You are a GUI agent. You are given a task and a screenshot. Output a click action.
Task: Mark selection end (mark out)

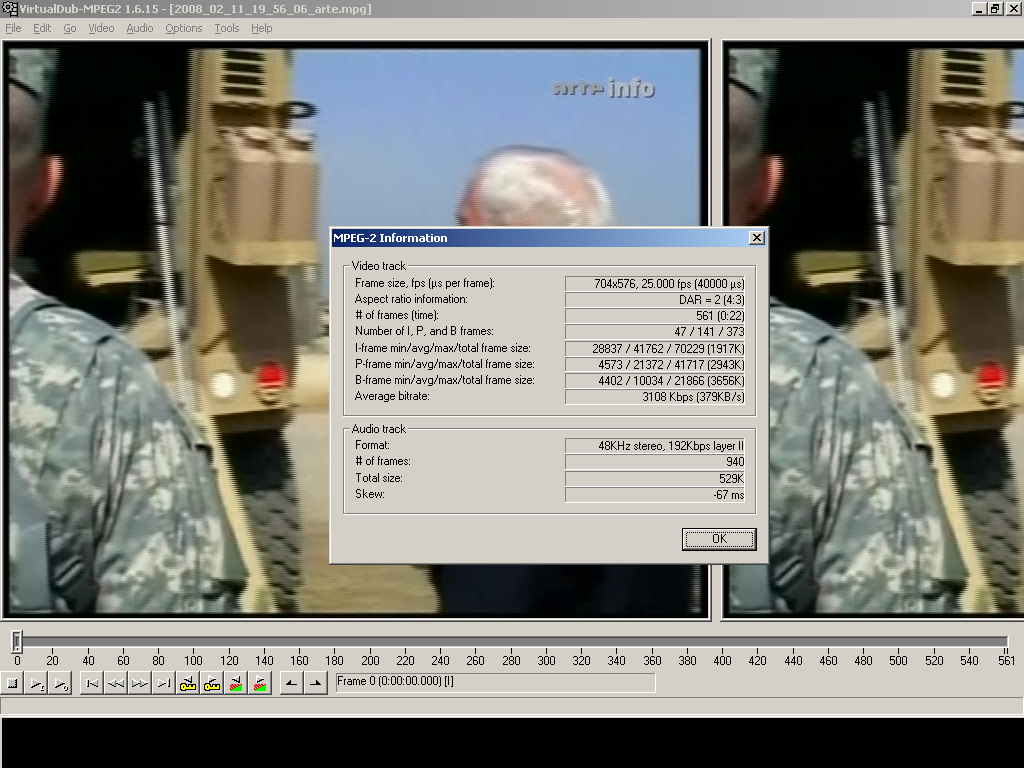(314, 683)
